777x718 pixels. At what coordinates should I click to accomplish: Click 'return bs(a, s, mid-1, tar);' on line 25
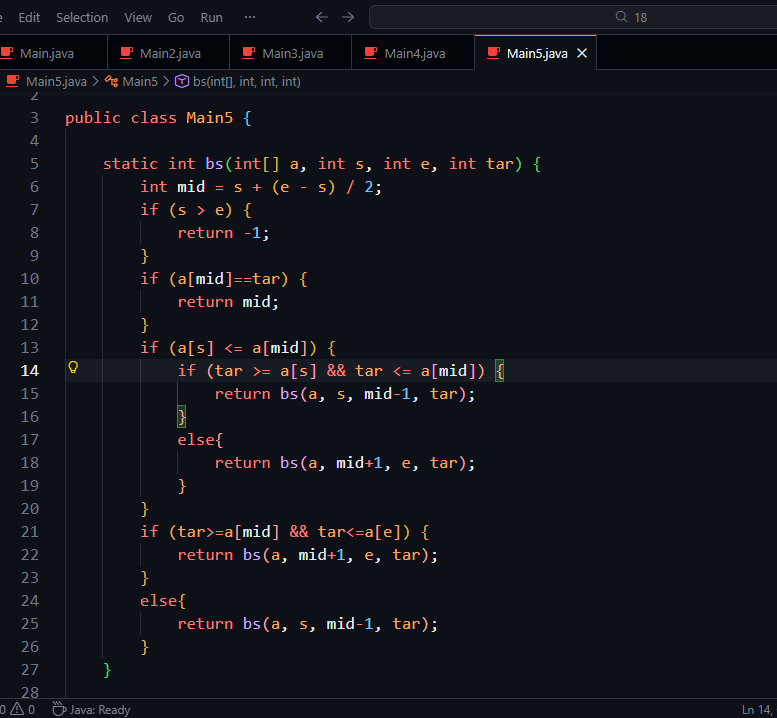coord(308,624)
